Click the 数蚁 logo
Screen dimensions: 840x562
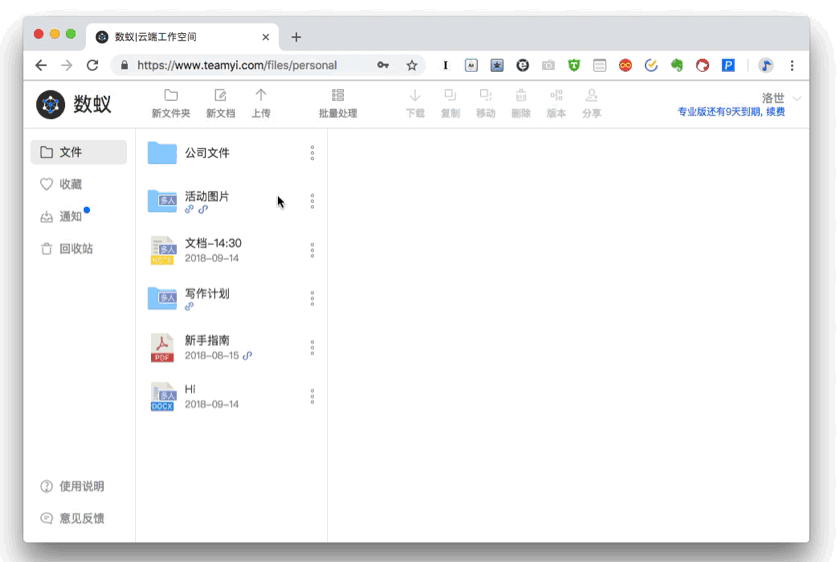point(74,104)
